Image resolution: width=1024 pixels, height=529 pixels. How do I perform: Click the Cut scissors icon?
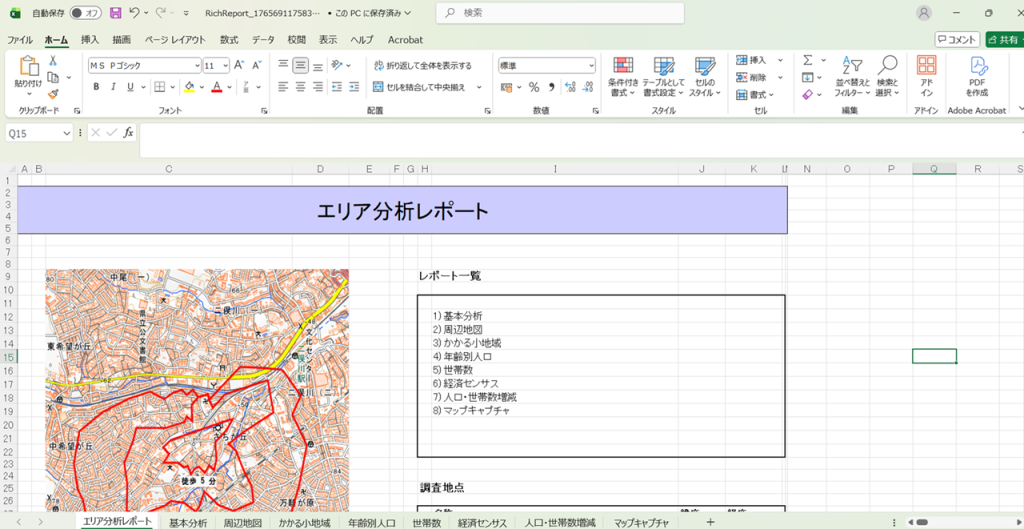coord(53,61)
